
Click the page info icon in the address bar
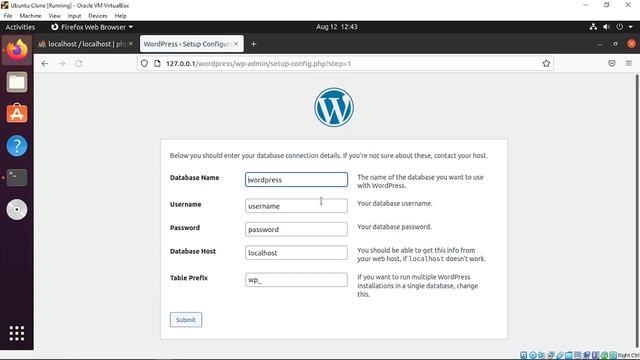click(157, 64)
